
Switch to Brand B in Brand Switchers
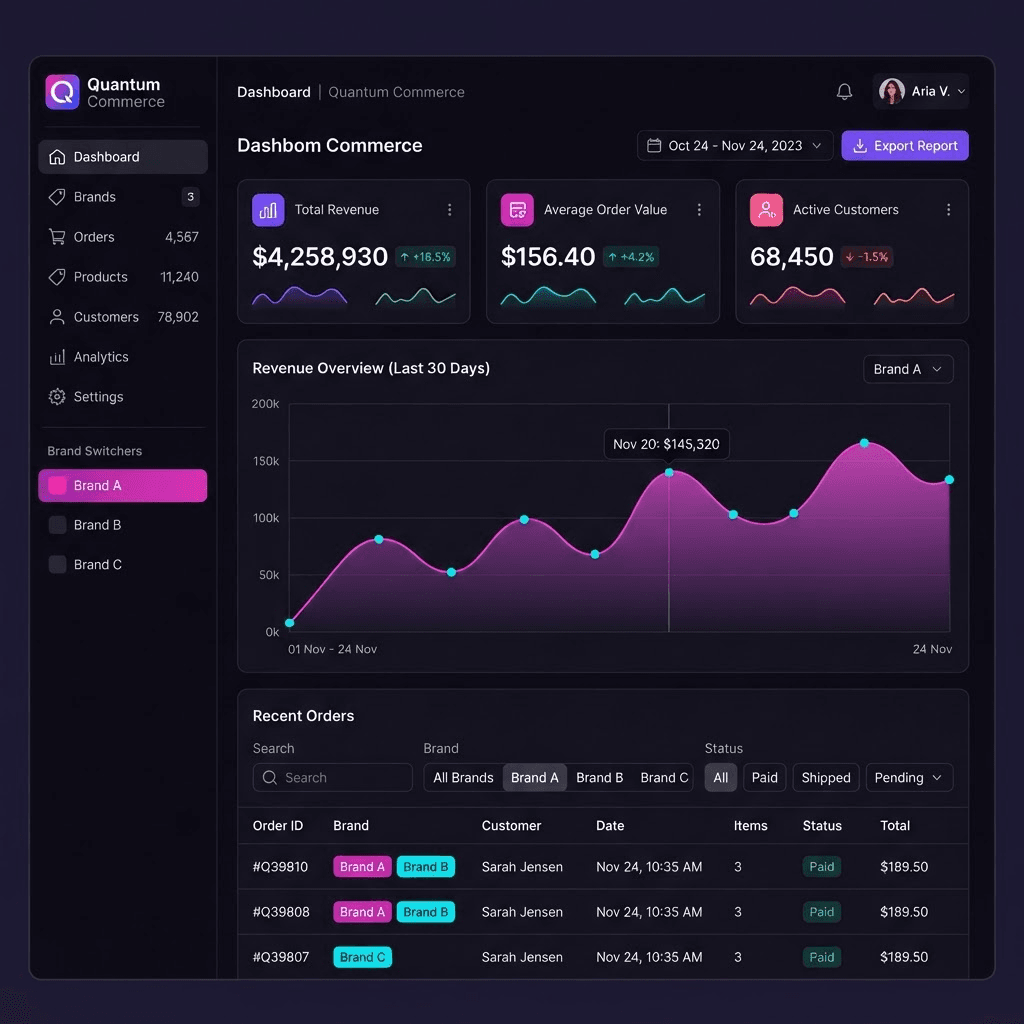pos(123,525)
